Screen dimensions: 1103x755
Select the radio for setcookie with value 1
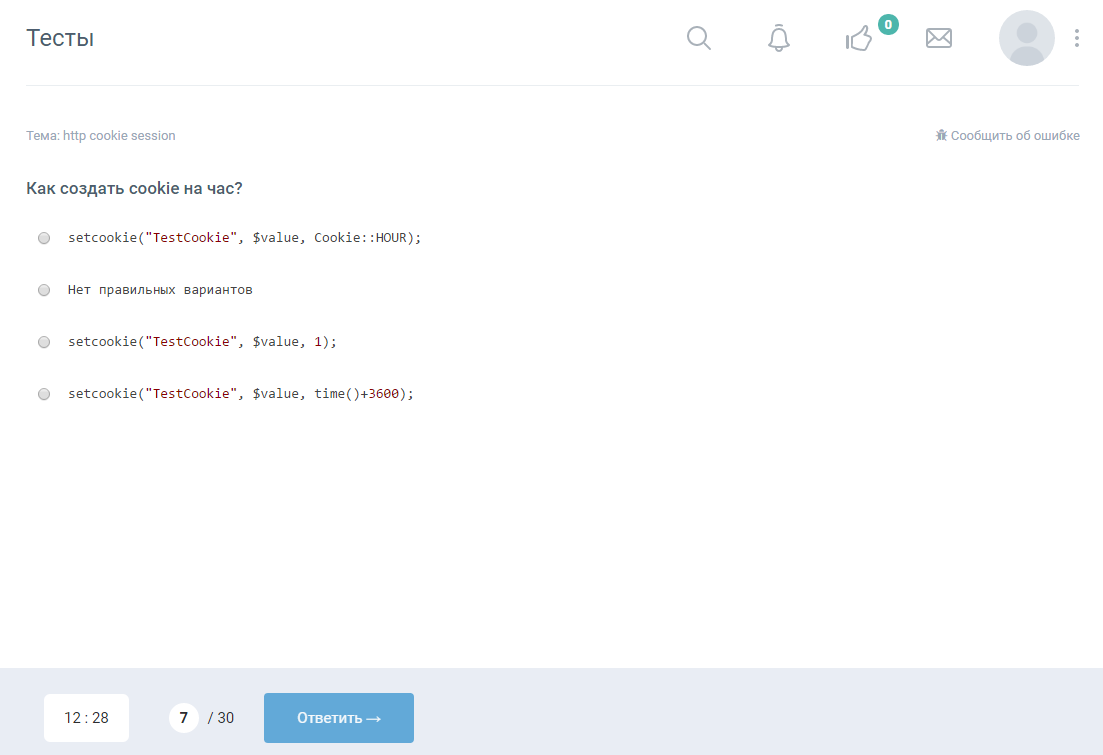[44, 342]
